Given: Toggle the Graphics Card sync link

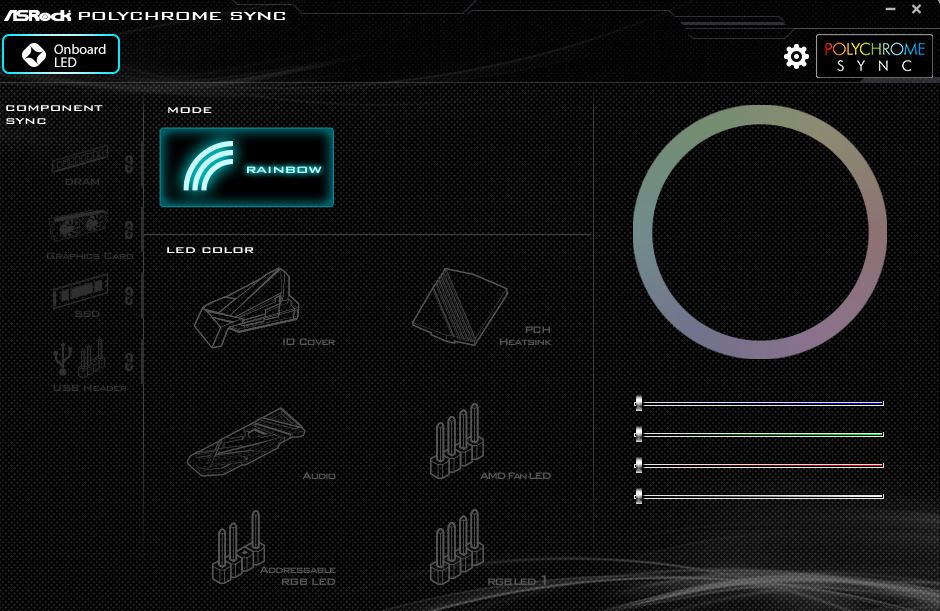Looking at the screenshot, I should [129, 230].
